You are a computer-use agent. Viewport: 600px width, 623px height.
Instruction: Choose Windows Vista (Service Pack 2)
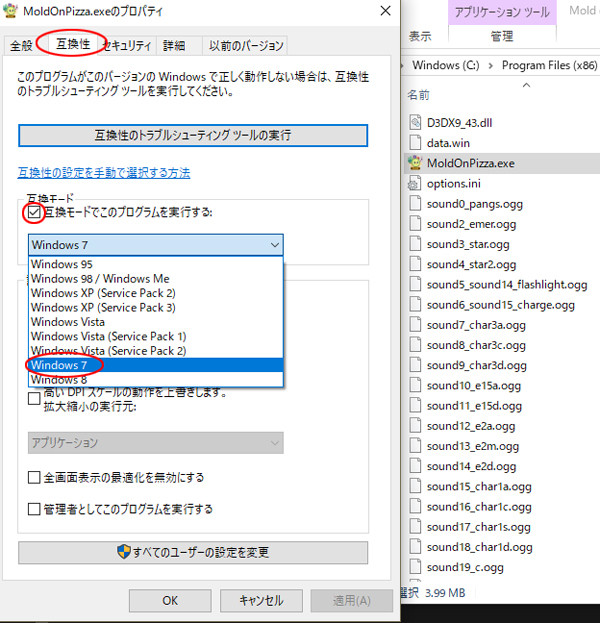tap(155, 351)
